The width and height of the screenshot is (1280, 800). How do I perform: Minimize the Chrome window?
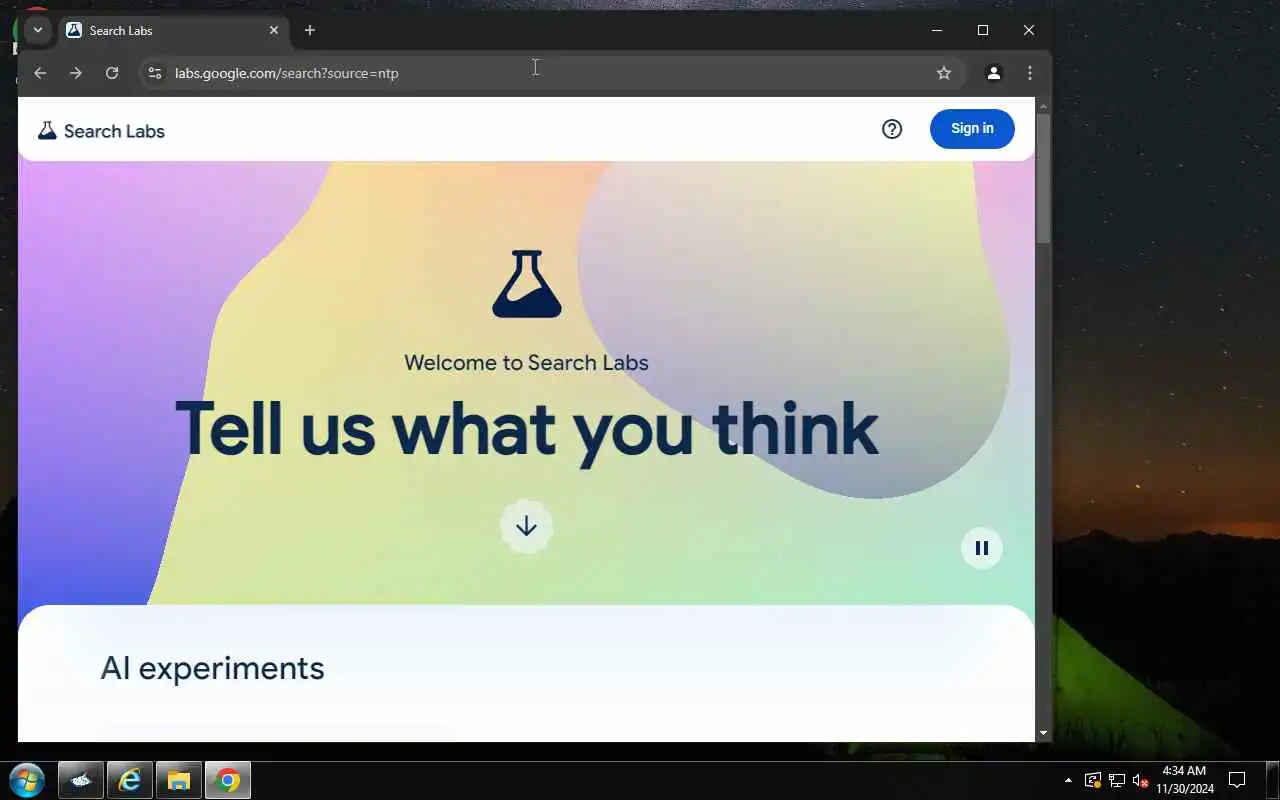937,30
